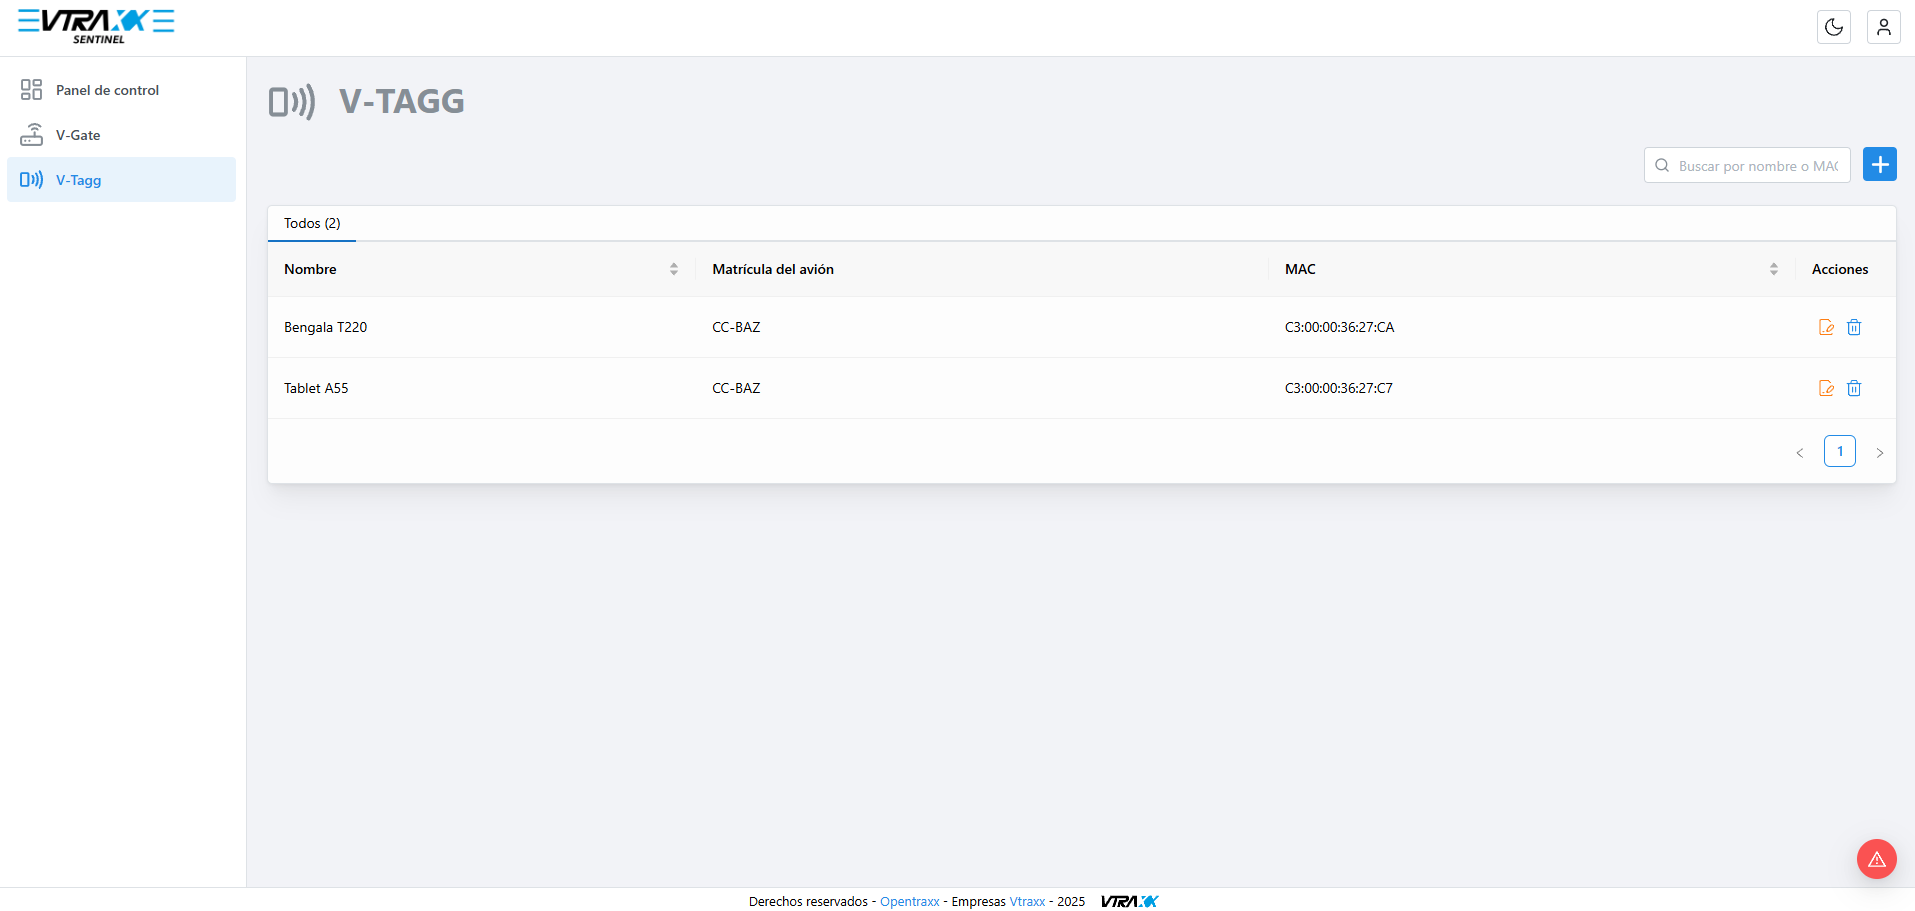The width and height of the screenshot is (1915, 911).
Task: Delete the Tablet A55 entry
Action: [1854, 388]
